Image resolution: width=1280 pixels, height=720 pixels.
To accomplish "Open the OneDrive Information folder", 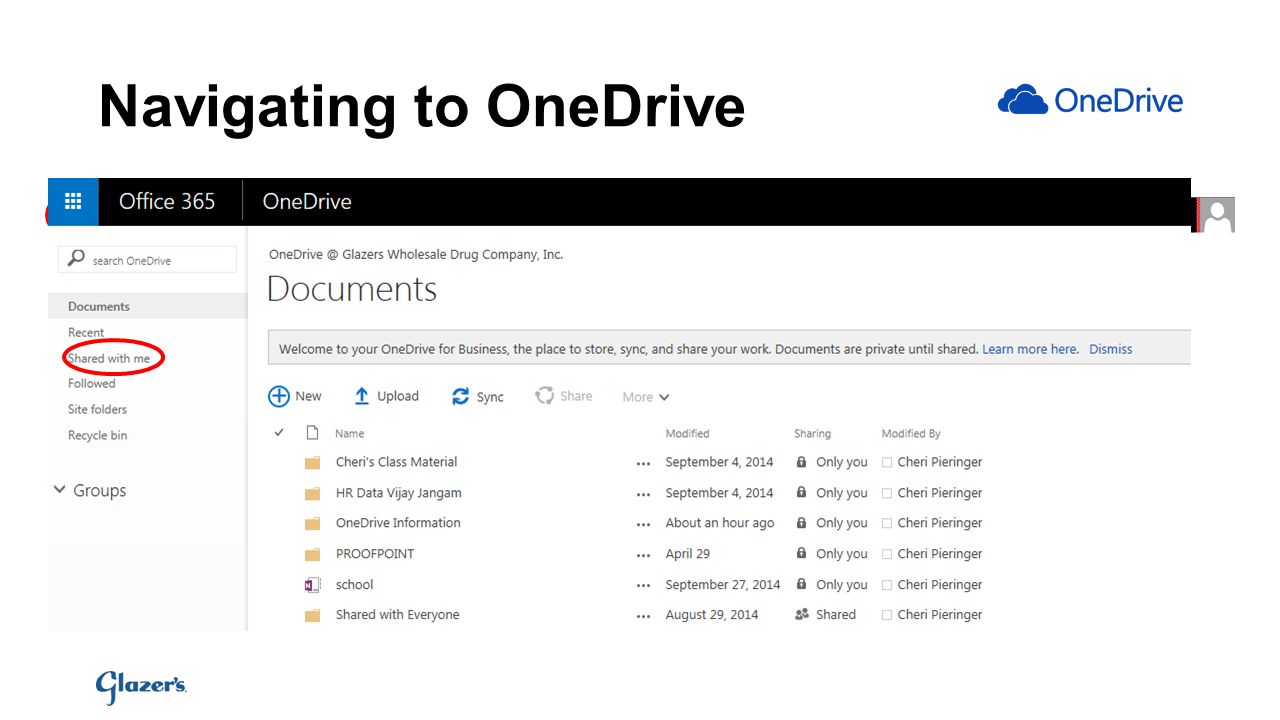I will click(398, 523).
